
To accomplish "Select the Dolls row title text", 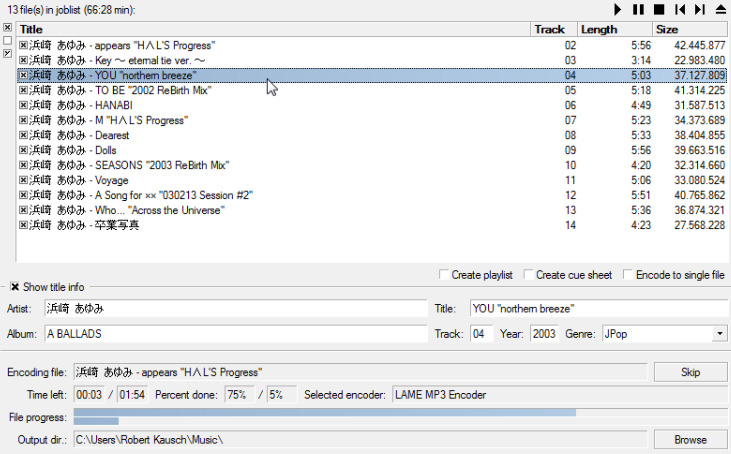I will tap(105, 150).
